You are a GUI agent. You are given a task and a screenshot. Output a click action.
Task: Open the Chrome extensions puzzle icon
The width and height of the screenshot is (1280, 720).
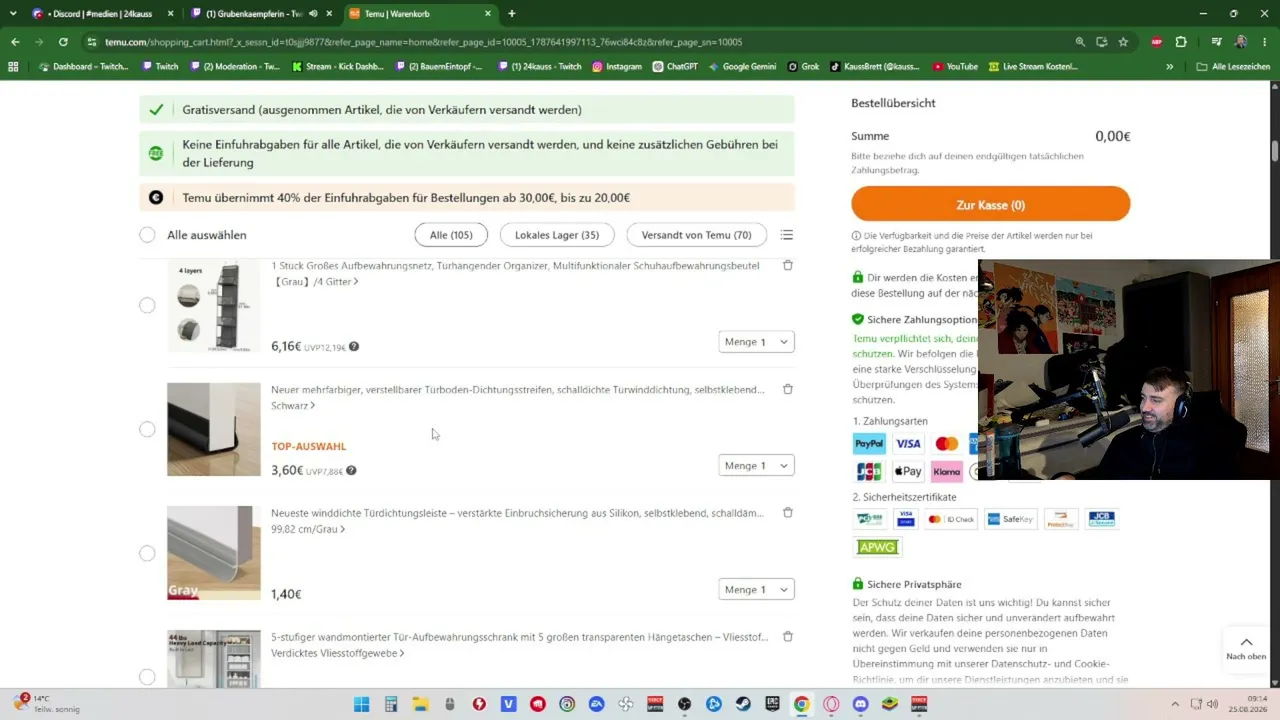[x=1181, y=42]
